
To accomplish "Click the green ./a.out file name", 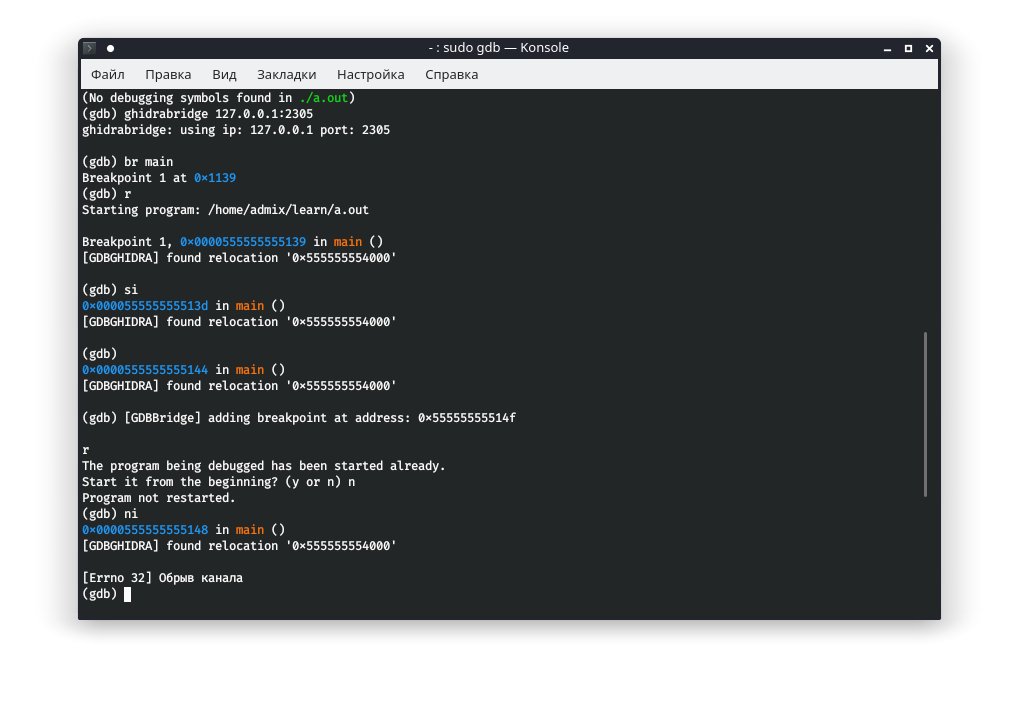I will click(324, 98).
